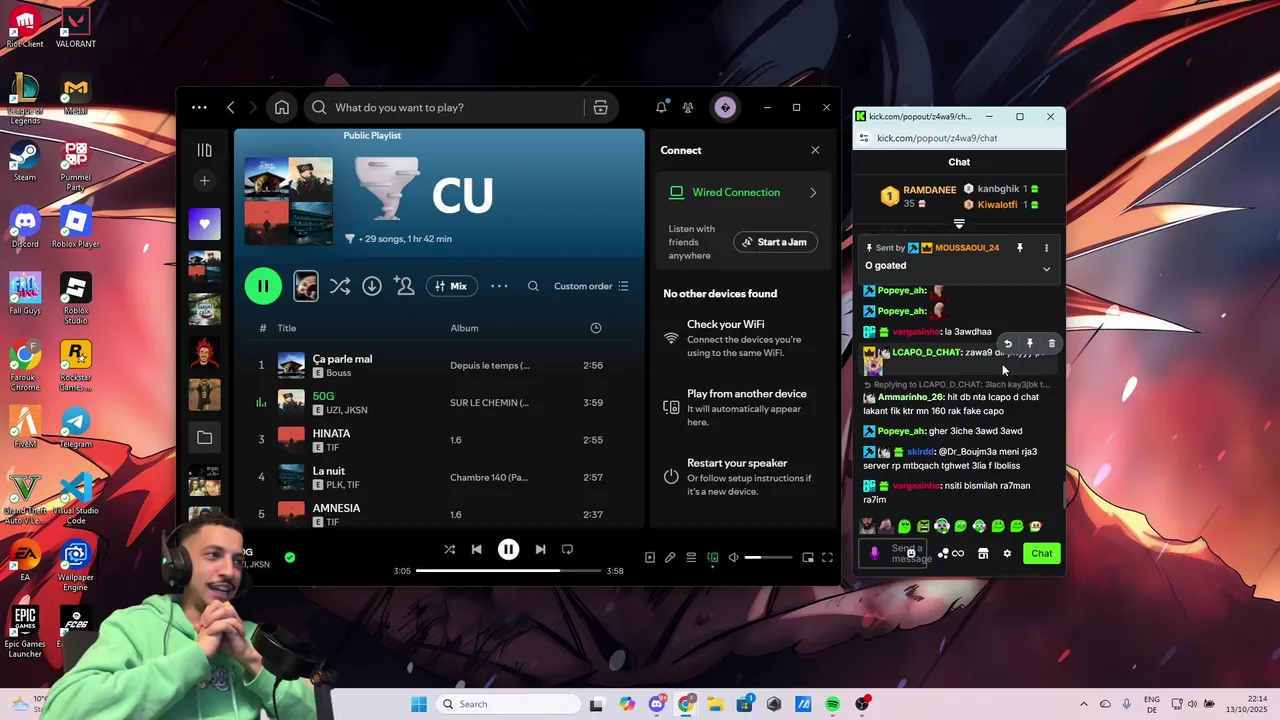The image size is (1280, 720).
Task: Toggle the Mix button on playlist
Action: 451,286
